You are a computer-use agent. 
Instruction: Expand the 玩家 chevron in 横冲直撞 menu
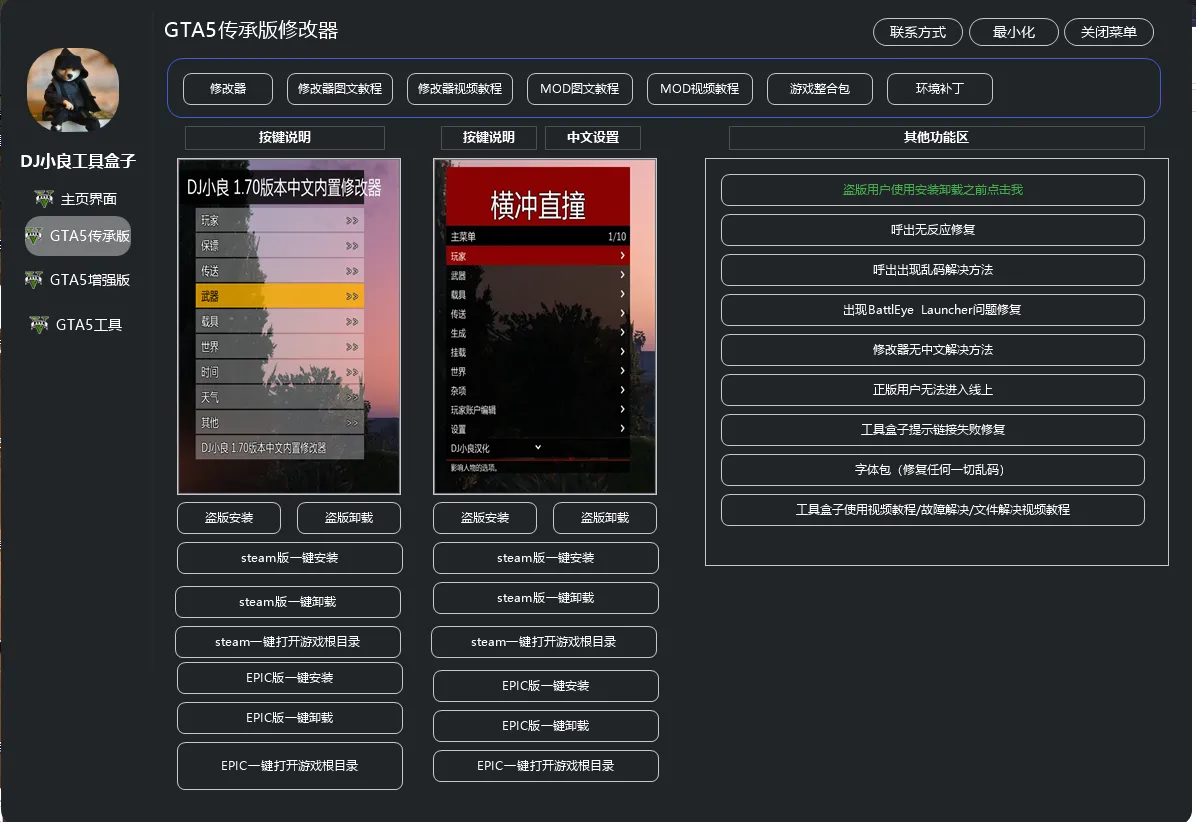pos(622,257)
